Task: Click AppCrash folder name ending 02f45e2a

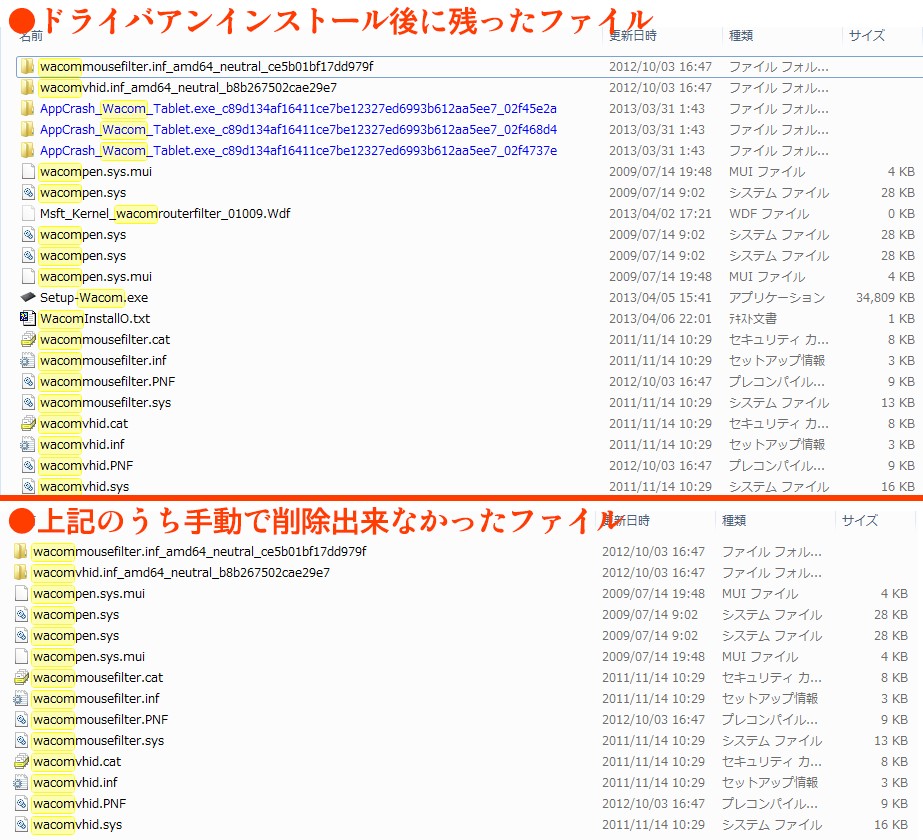Action: tap(298, 109)
